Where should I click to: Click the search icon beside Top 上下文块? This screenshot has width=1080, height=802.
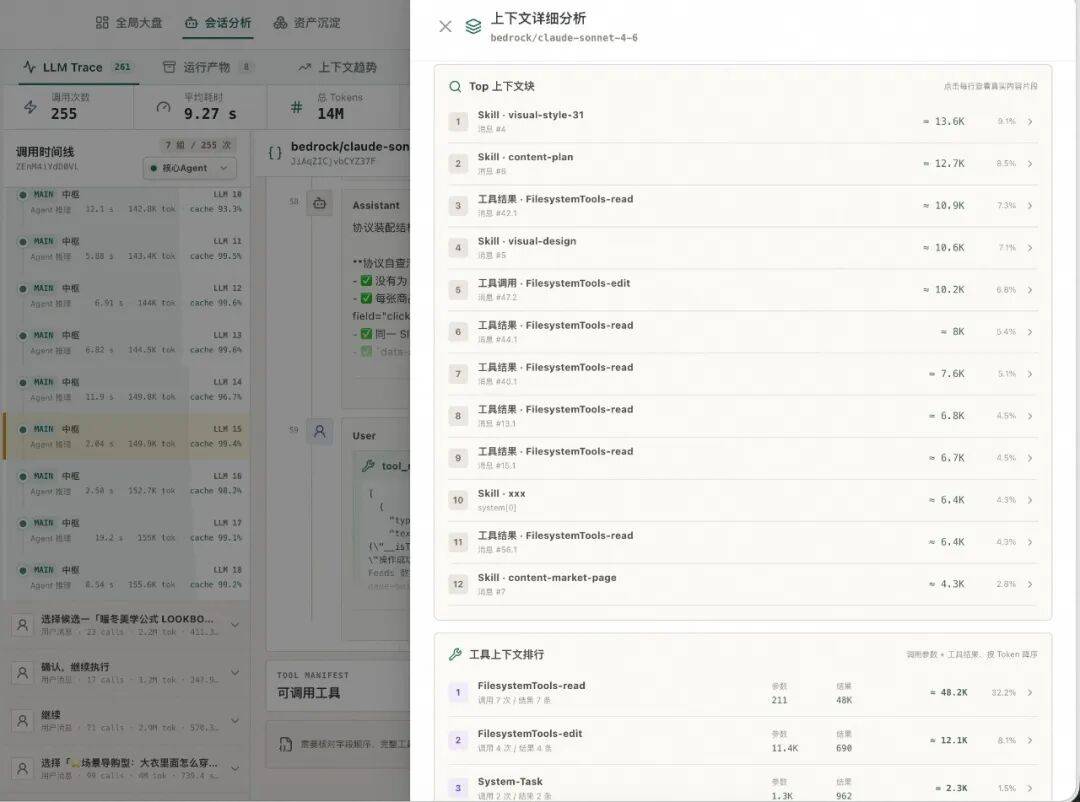pyautogui.click(x=455, y=86)
